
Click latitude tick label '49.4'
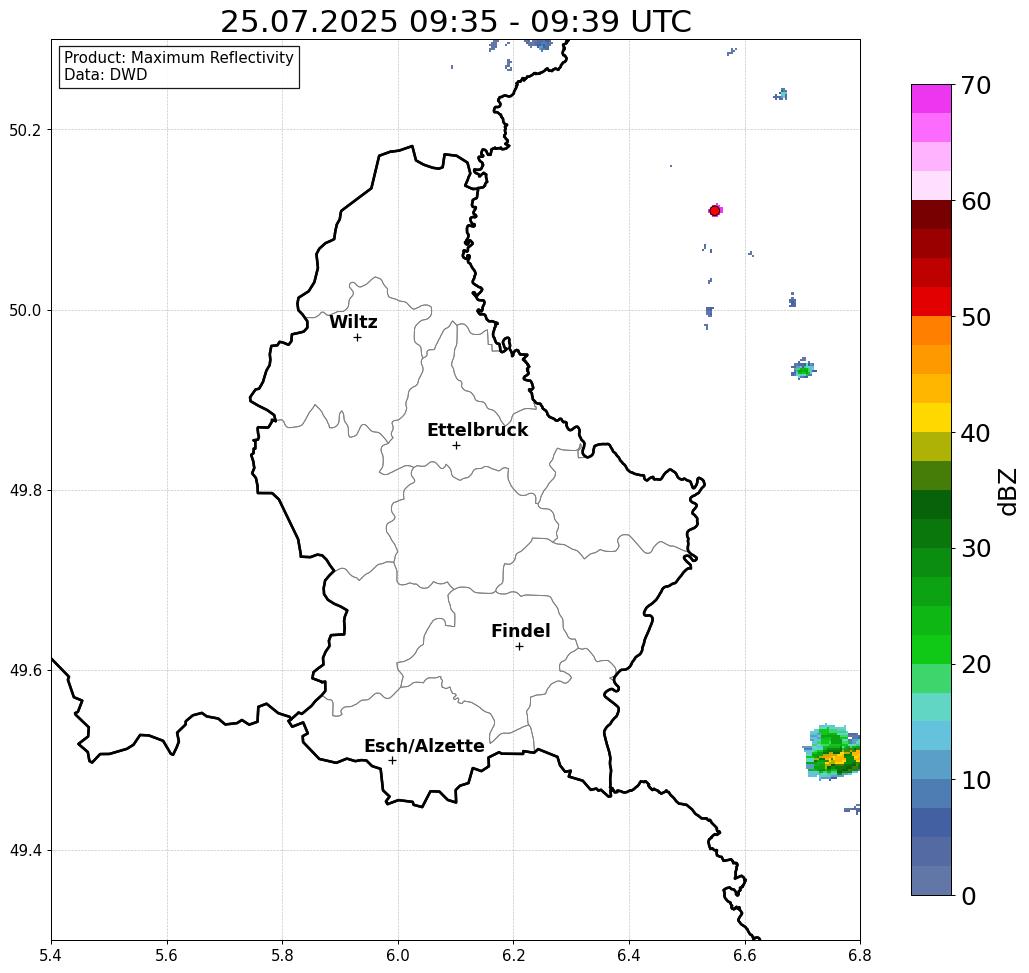(x=25, y=851)
